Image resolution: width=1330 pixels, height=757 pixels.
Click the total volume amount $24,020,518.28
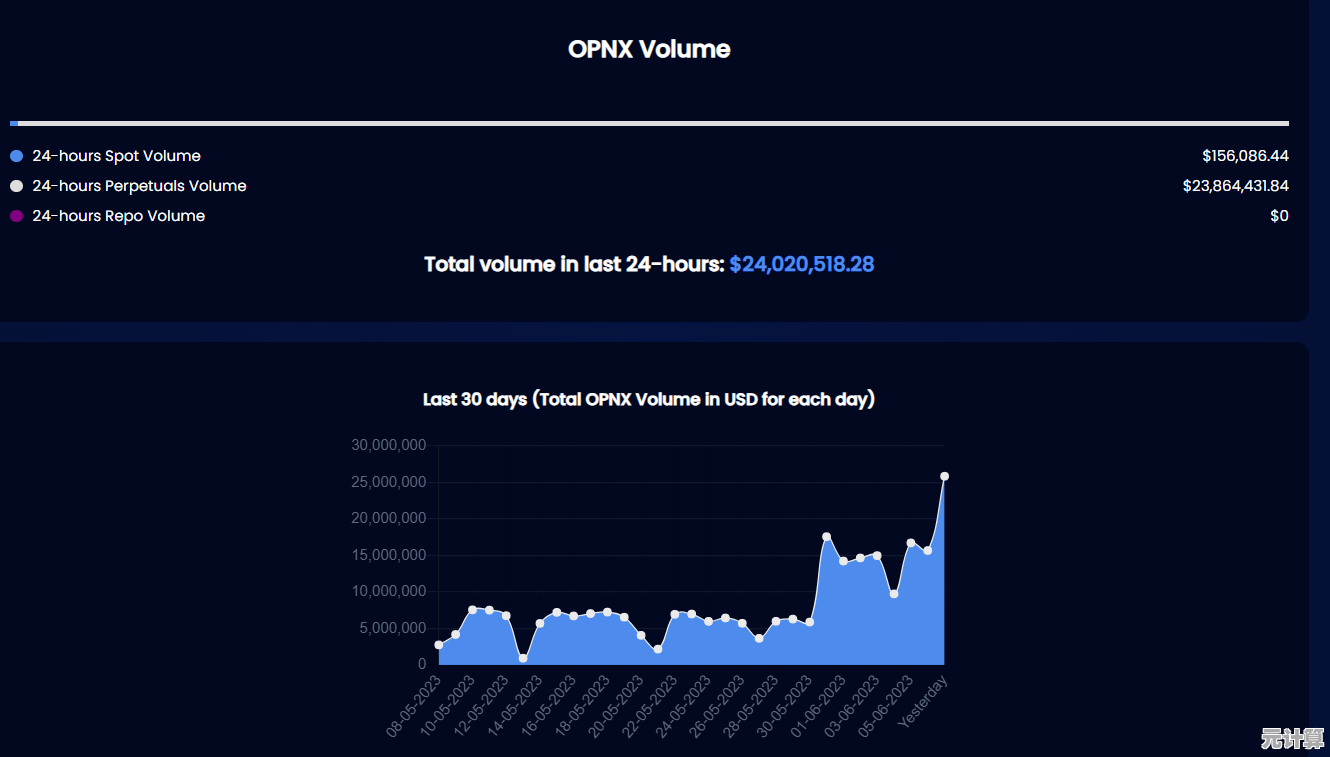[801, 264]
